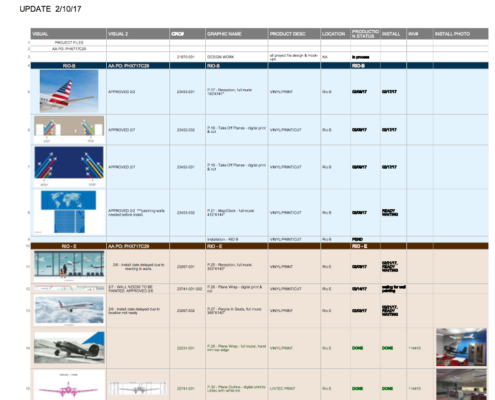This screenshot has width=495, height=400.
Task: Click the 'Install date delayed due to rewiring' note
Action: [x=138, y=266]
